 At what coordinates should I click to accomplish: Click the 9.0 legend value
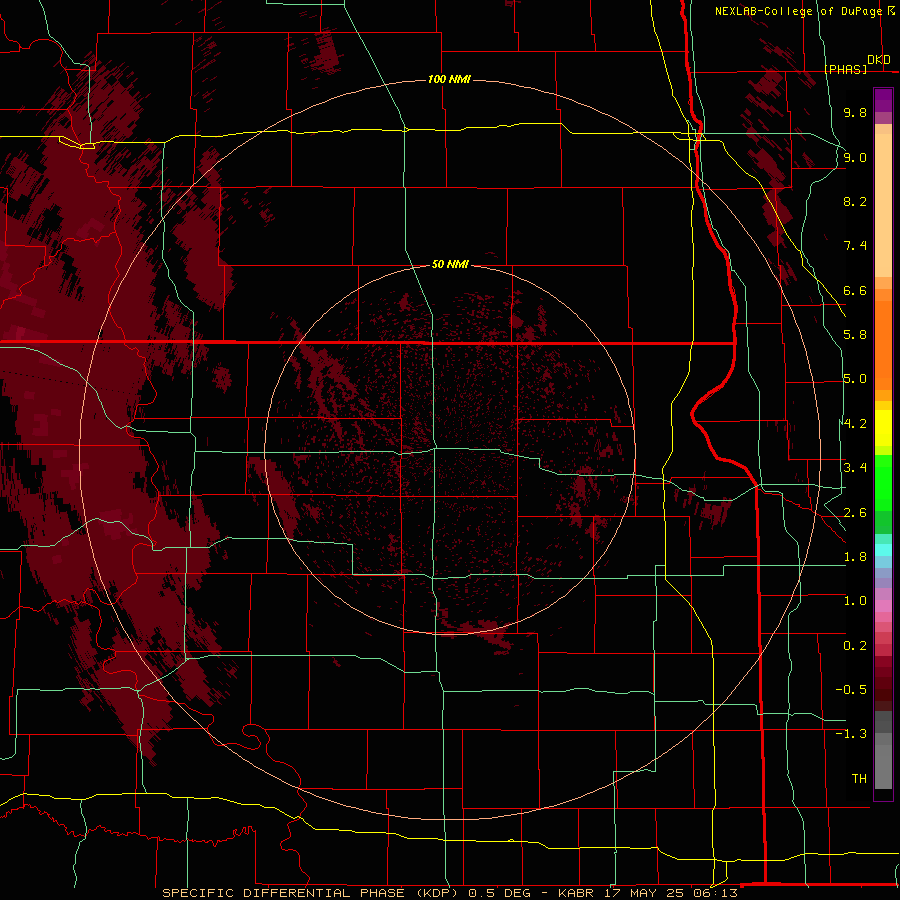coord(855,157)
